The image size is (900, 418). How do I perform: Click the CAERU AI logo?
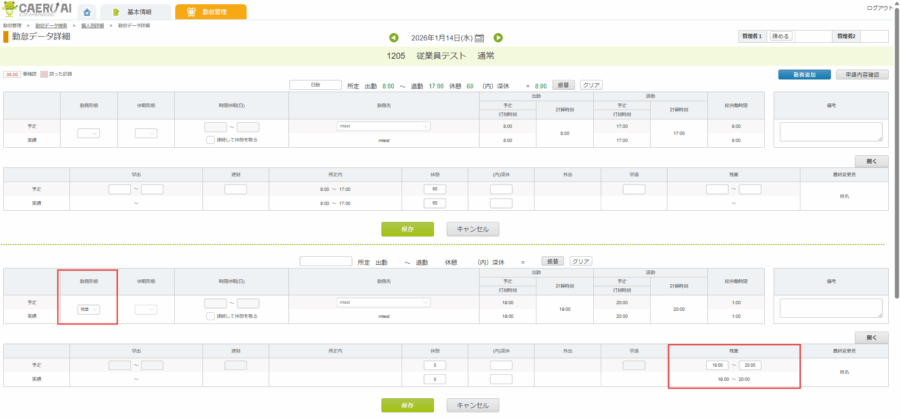tap(36, 11)
